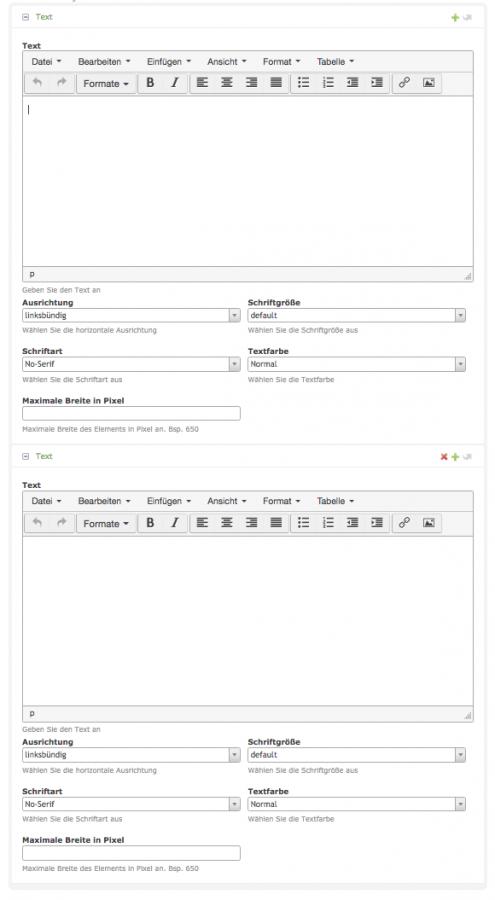Open Tabelle menu in second editor
This screenshot has width=495, height=900.
coord(335,501)
